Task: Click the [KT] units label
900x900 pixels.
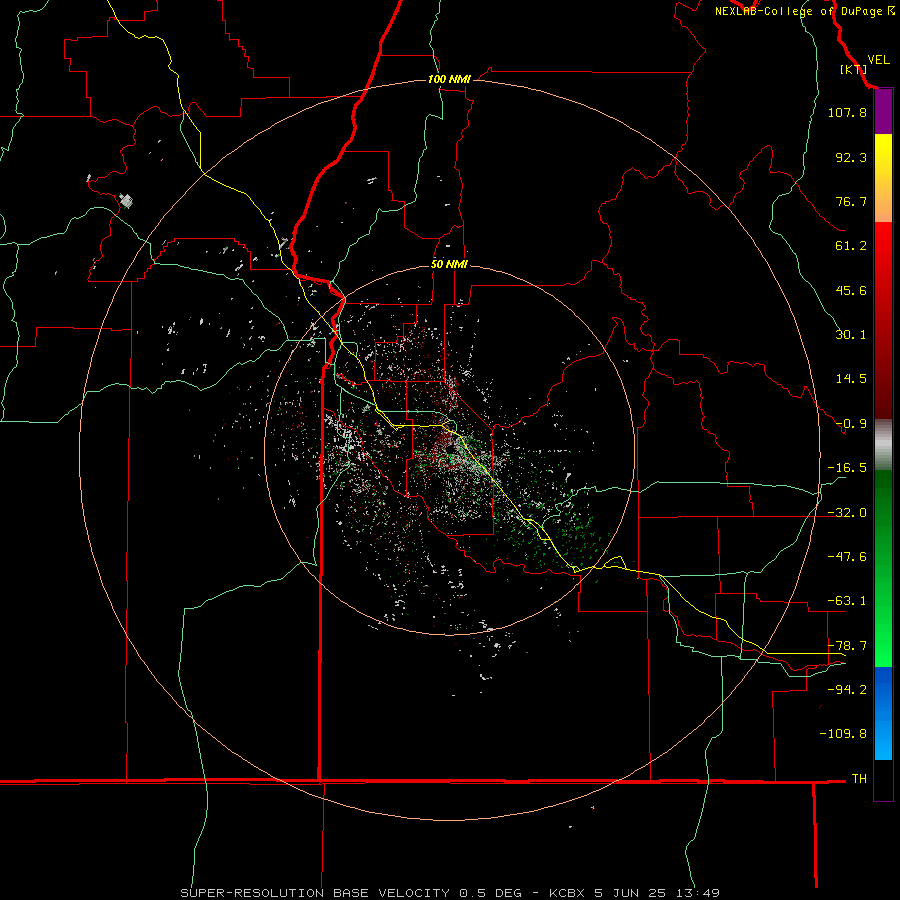Action: pos(853,69)
